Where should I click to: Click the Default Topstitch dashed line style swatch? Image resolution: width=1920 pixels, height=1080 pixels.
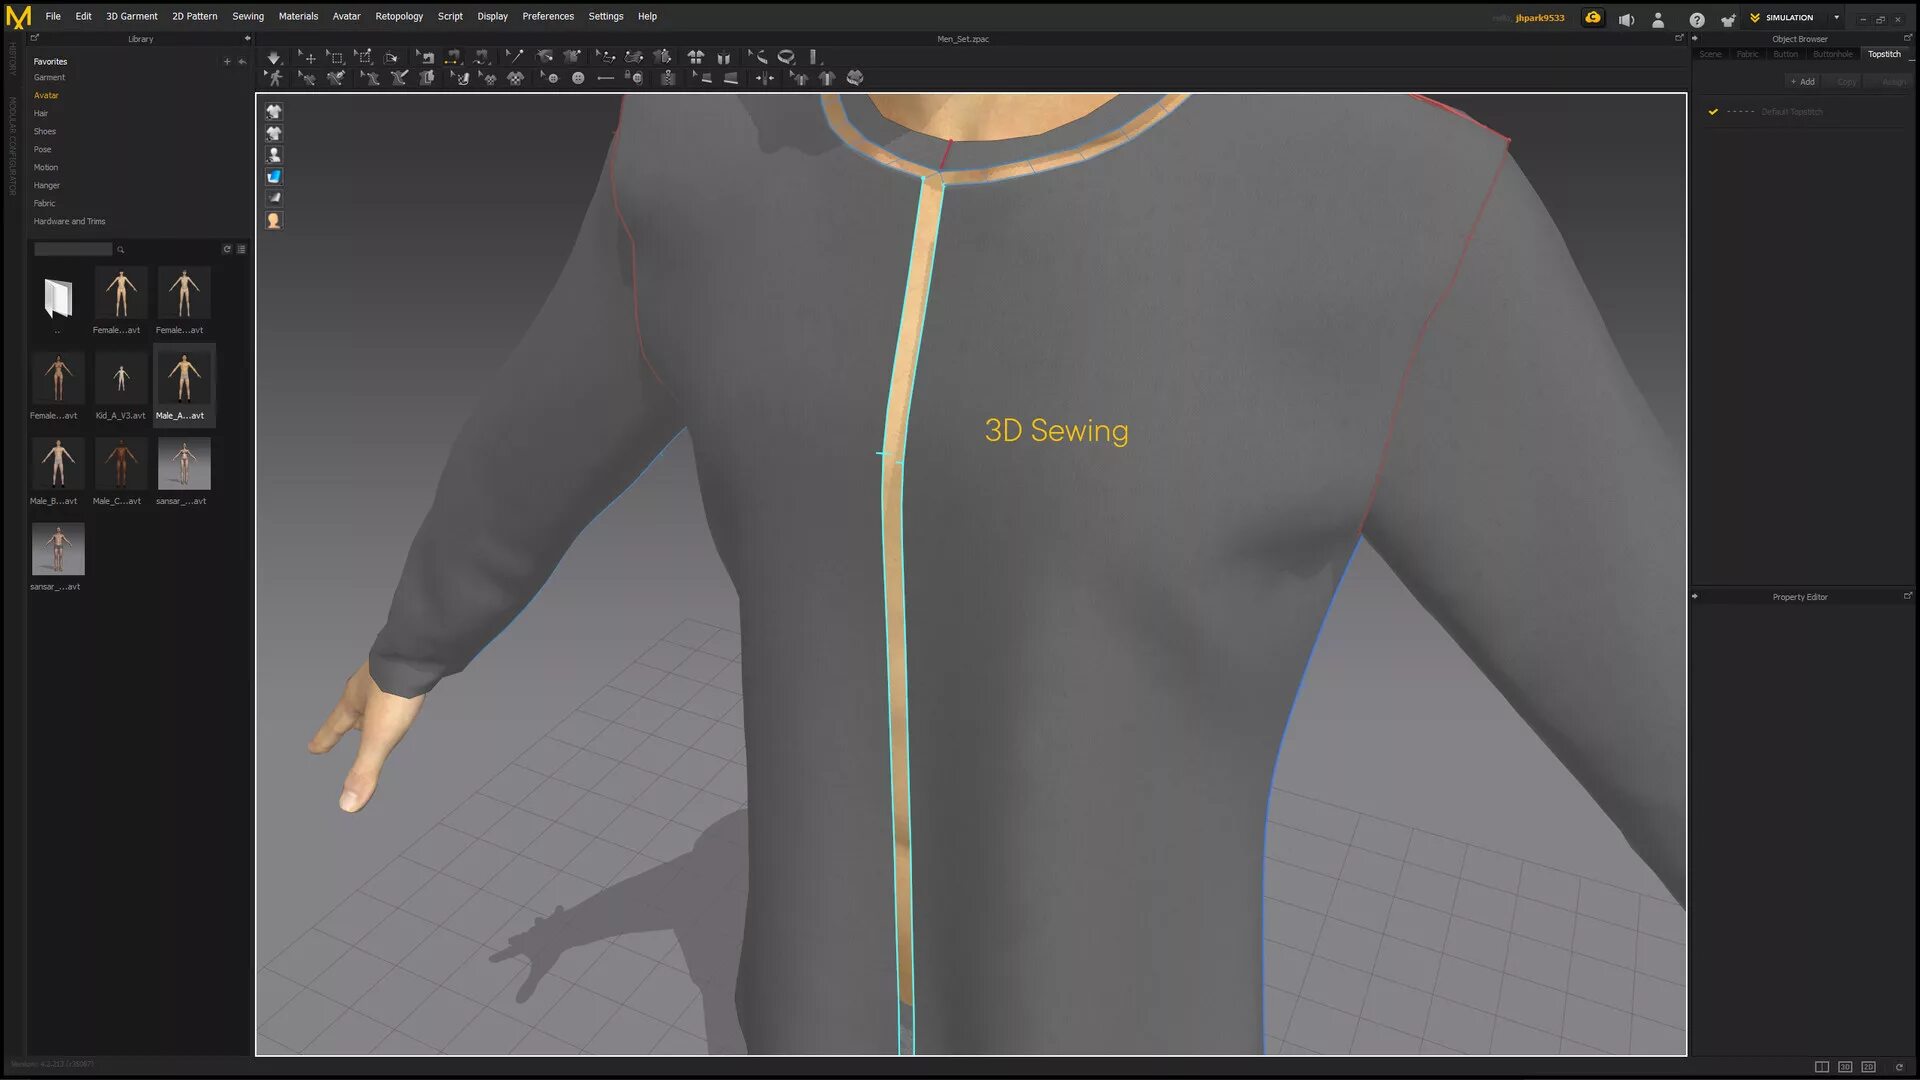coord(1740,112)
